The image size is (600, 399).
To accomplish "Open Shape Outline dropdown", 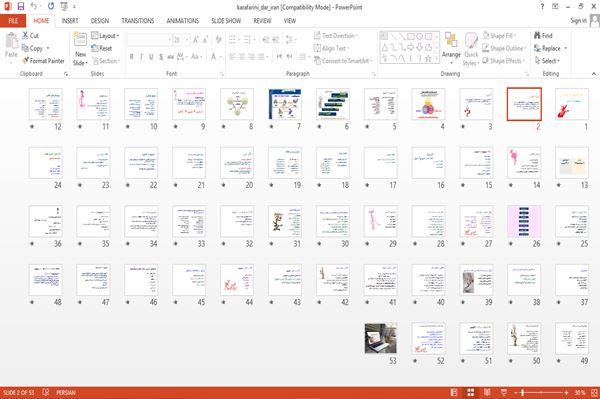I will click(x=504, y=48).
